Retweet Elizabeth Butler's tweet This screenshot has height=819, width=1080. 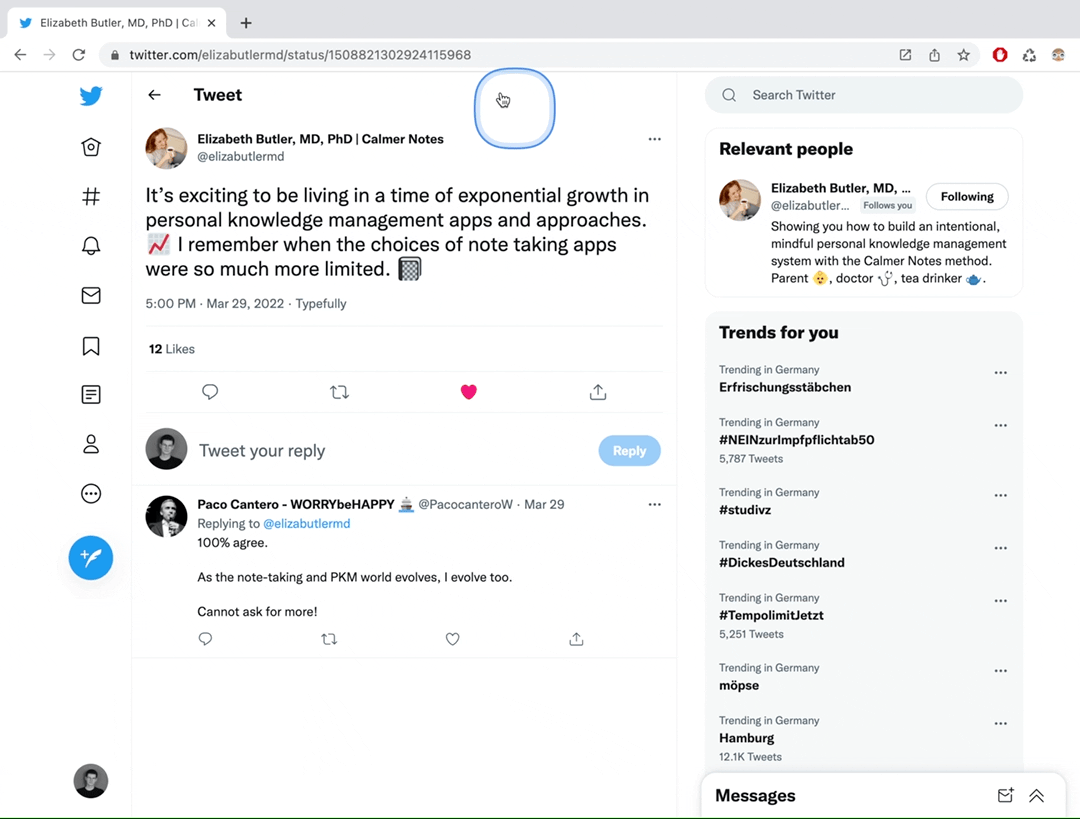(x=340, y=392)
